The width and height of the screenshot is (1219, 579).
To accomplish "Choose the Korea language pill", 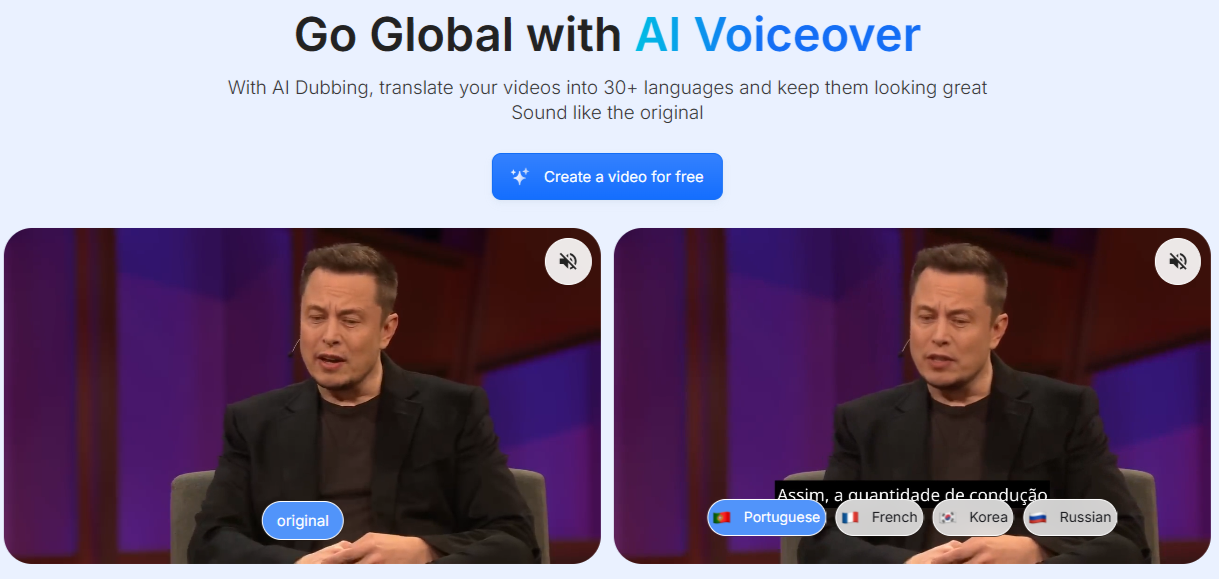I will pyautogui.click(x=973, y=517).
